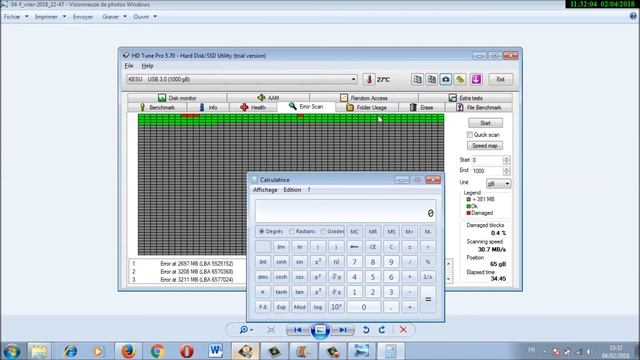Screen dimensions: 640x360
Task: Launch Opera from the taskbar
Action: tap(187, 351)
